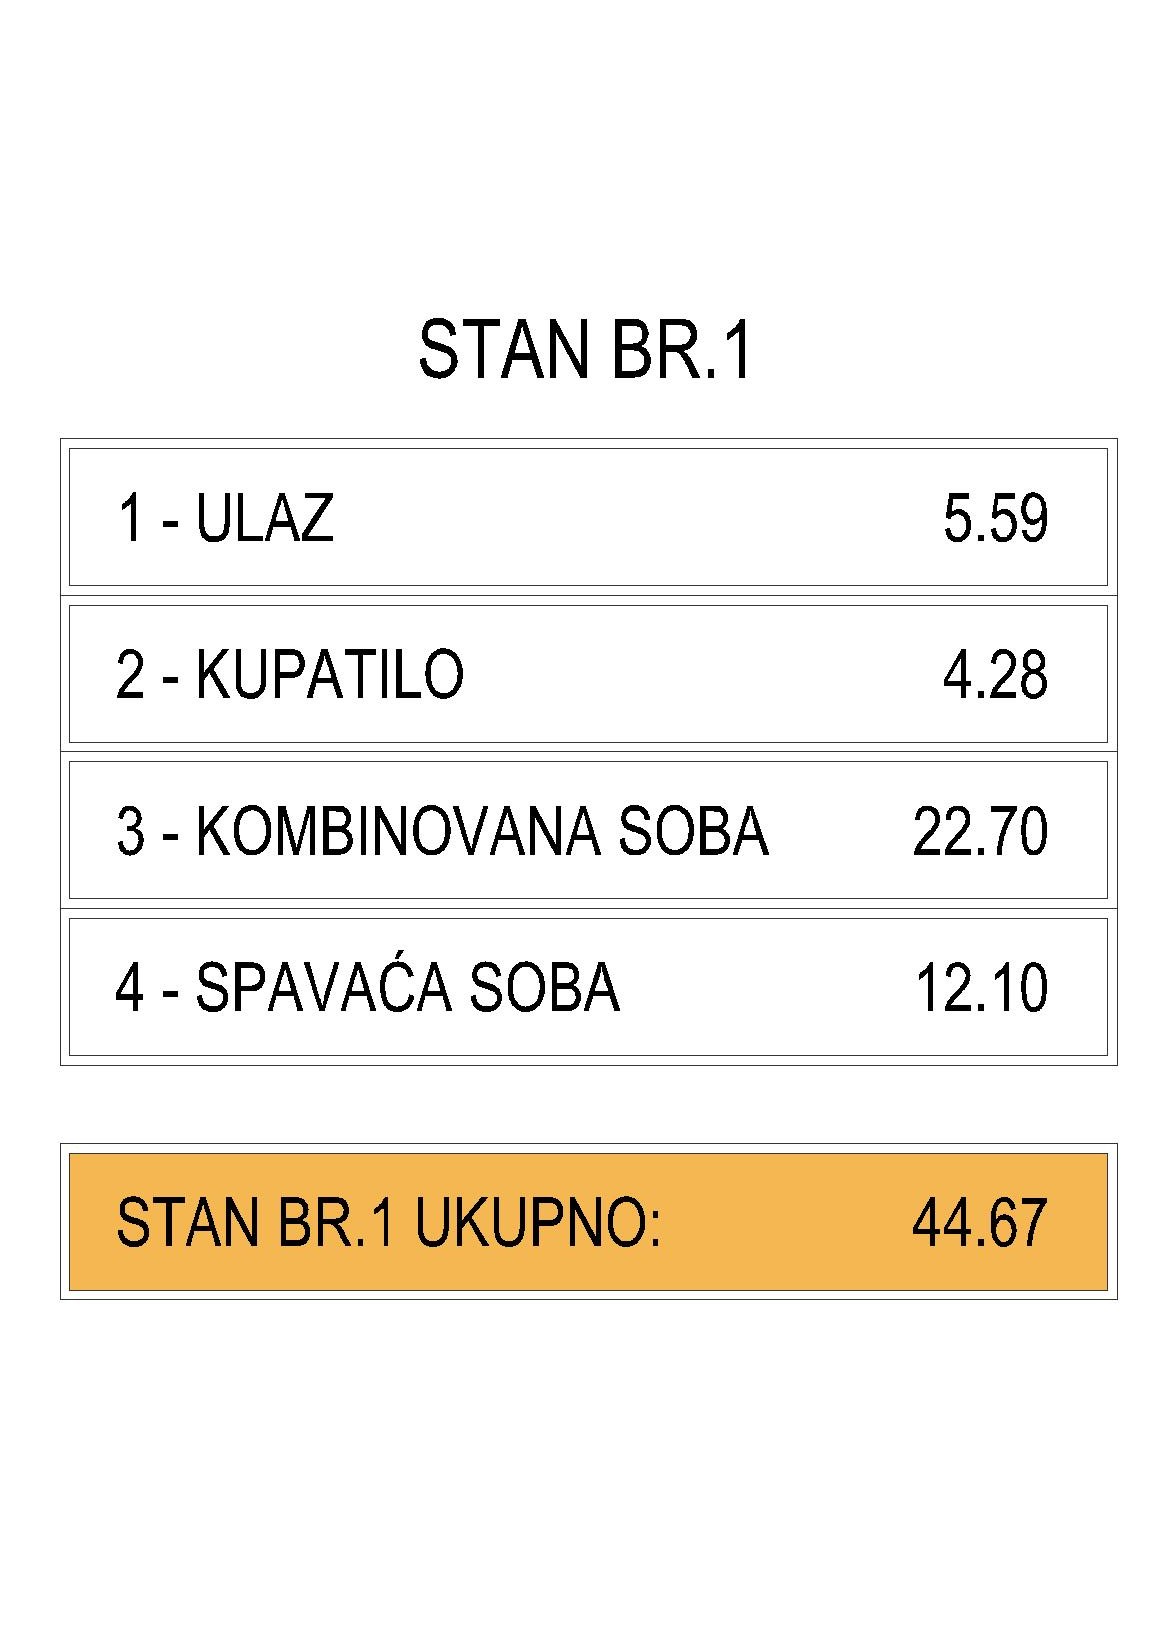Click the 44.67 total value
This screenshot has width=1171, height=1640.
pos(980,1222)
